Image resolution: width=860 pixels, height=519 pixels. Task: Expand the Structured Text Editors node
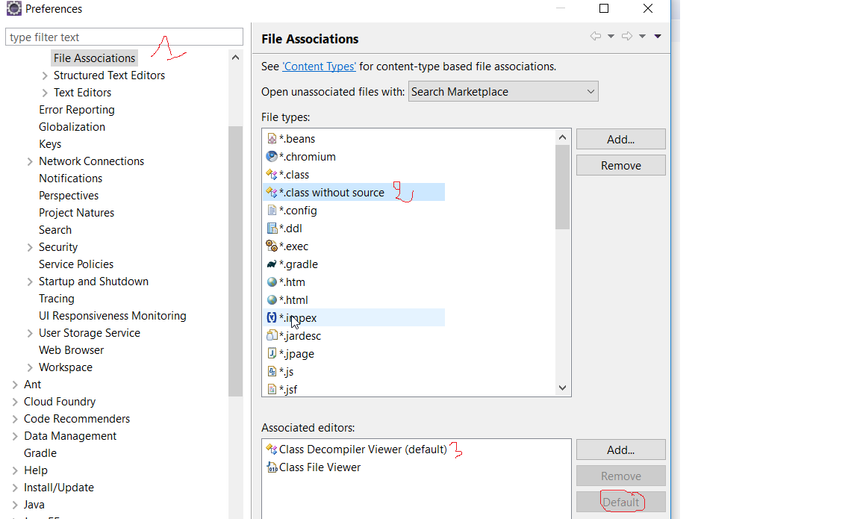pos(45,76)
